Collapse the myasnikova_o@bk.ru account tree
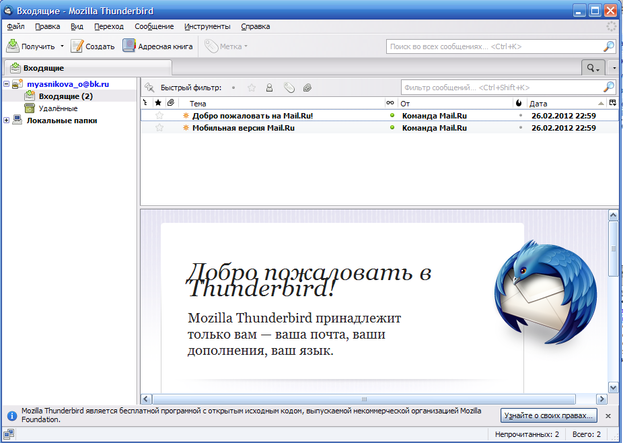Viewport: 623px width, 443px height. [7, 85]
